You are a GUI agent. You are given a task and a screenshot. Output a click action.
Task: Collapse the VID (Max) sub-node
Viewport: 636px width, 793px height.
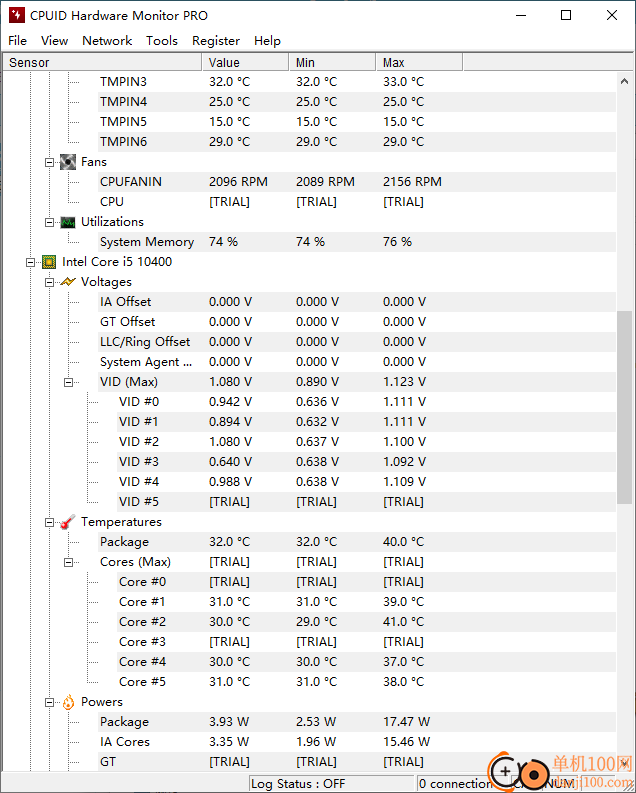point(68,382)
